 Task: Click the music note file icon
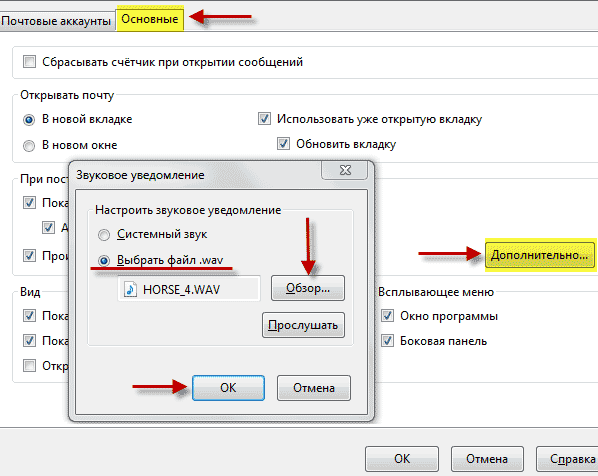point(130,289)
